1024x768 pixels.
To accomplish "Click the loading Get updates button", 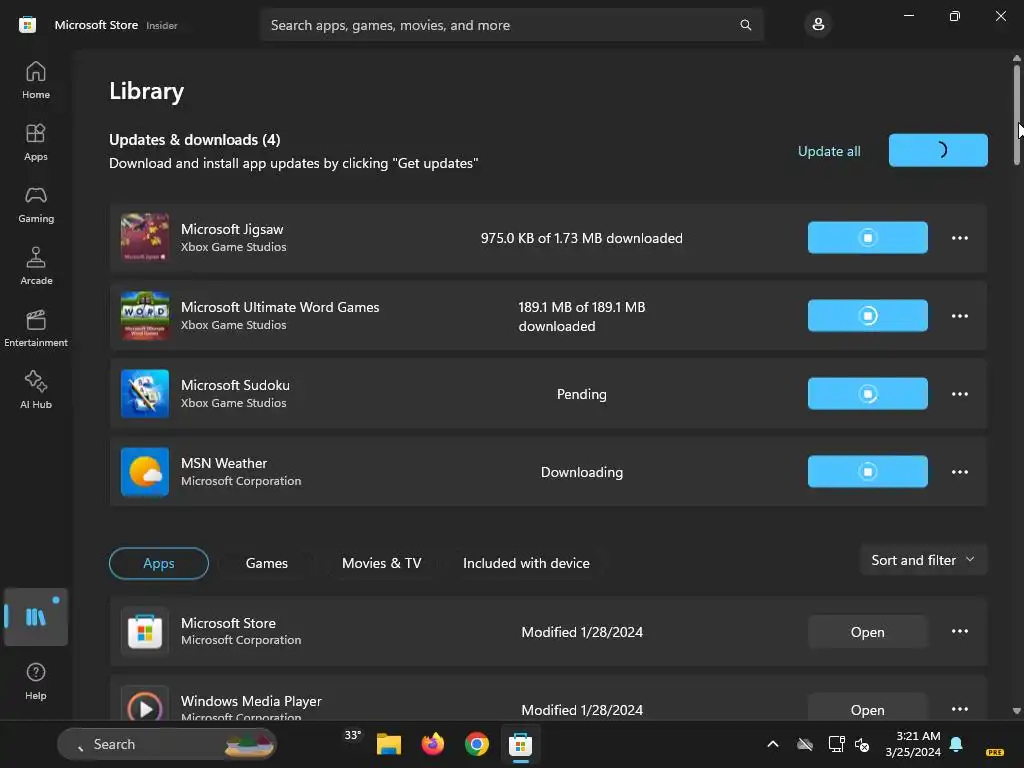I will click(x=938, y=150).
